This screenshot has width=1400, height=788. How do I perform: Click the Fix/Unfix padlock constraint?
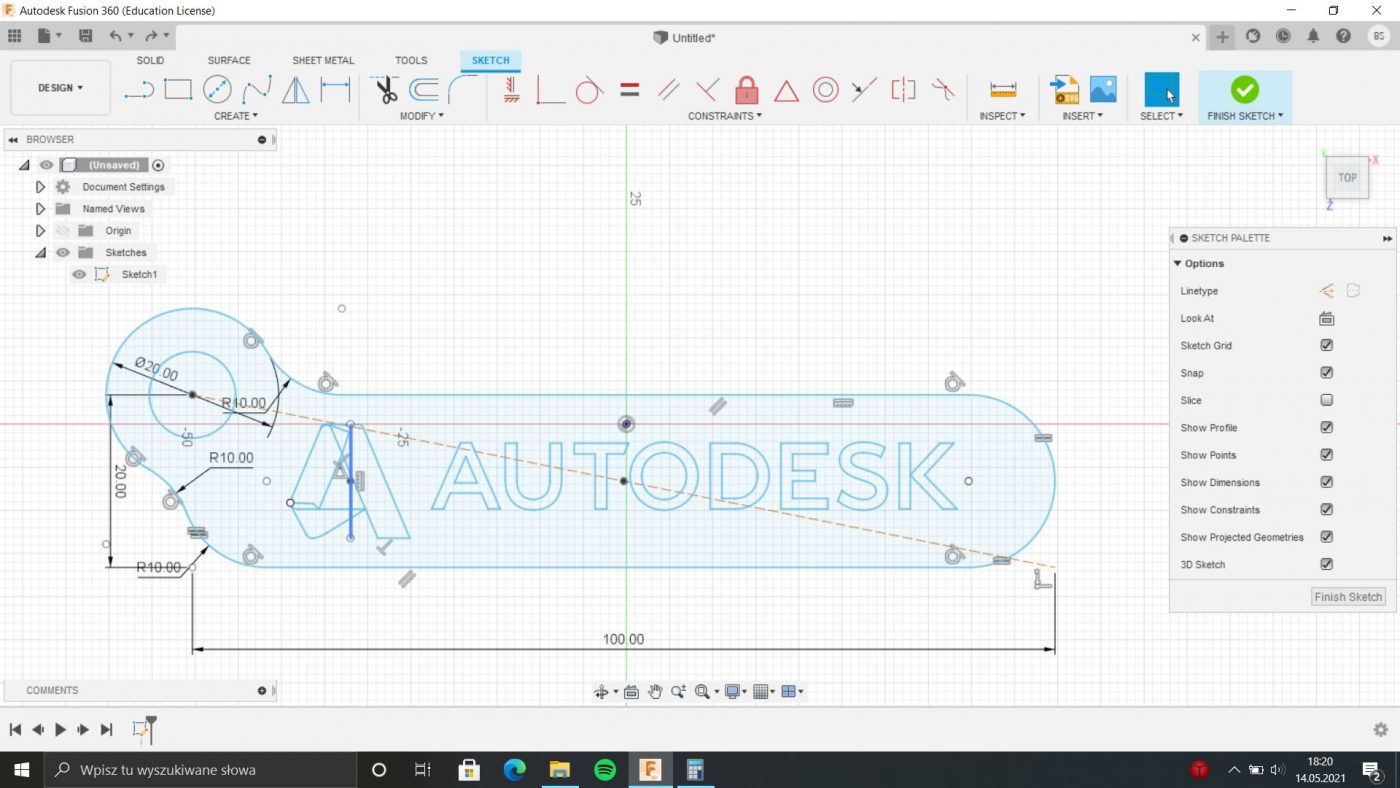[746, 90]
